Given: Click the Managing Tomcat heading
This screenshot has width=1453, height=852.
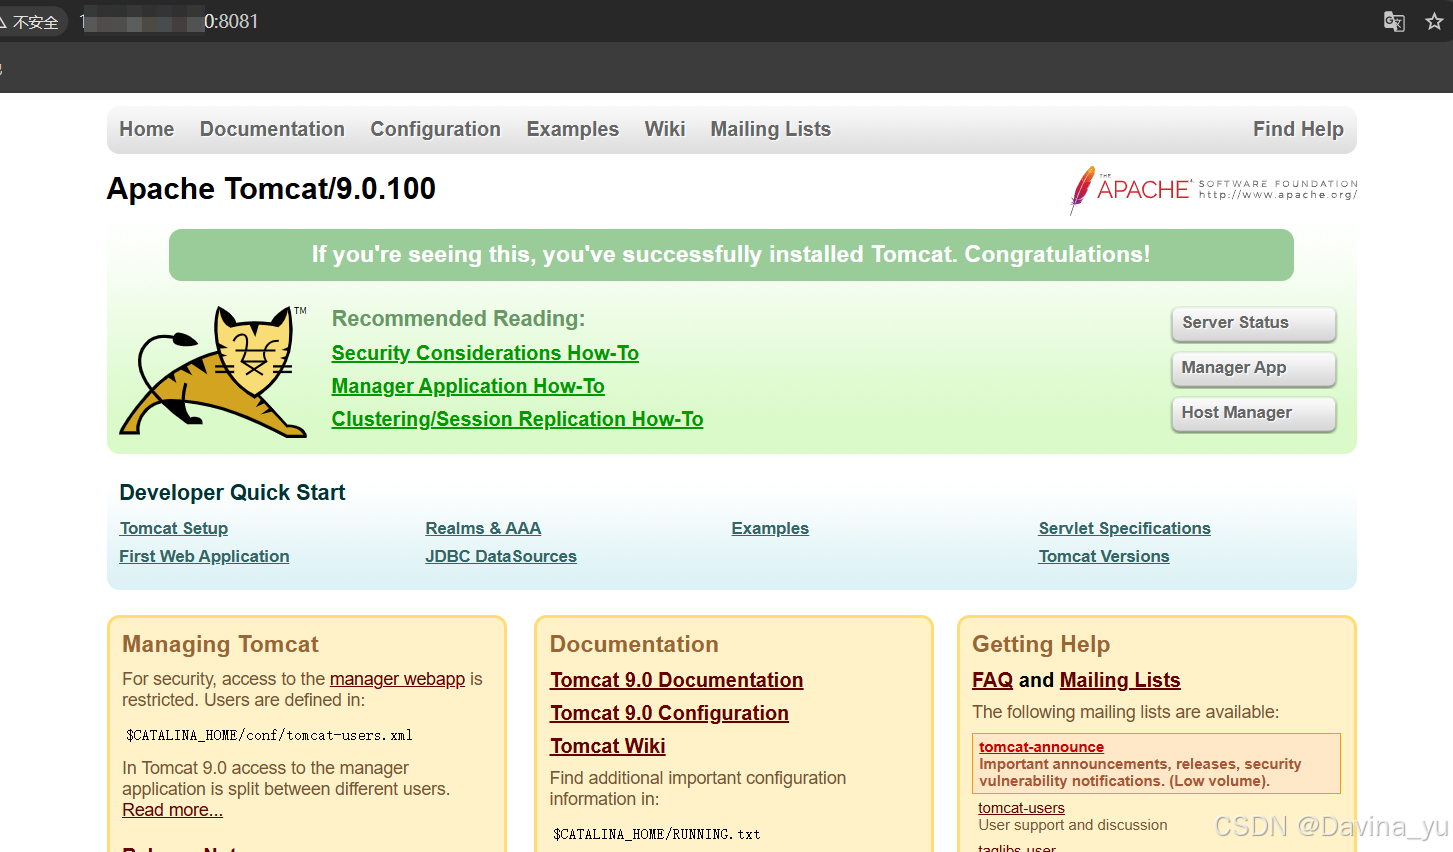Looking at the screenshot, I should click(x=220, y=644).
